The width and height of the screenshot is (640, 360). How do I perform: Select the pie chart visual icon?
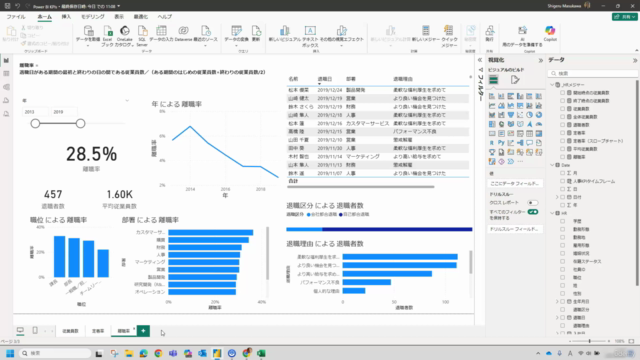(529, 115)
